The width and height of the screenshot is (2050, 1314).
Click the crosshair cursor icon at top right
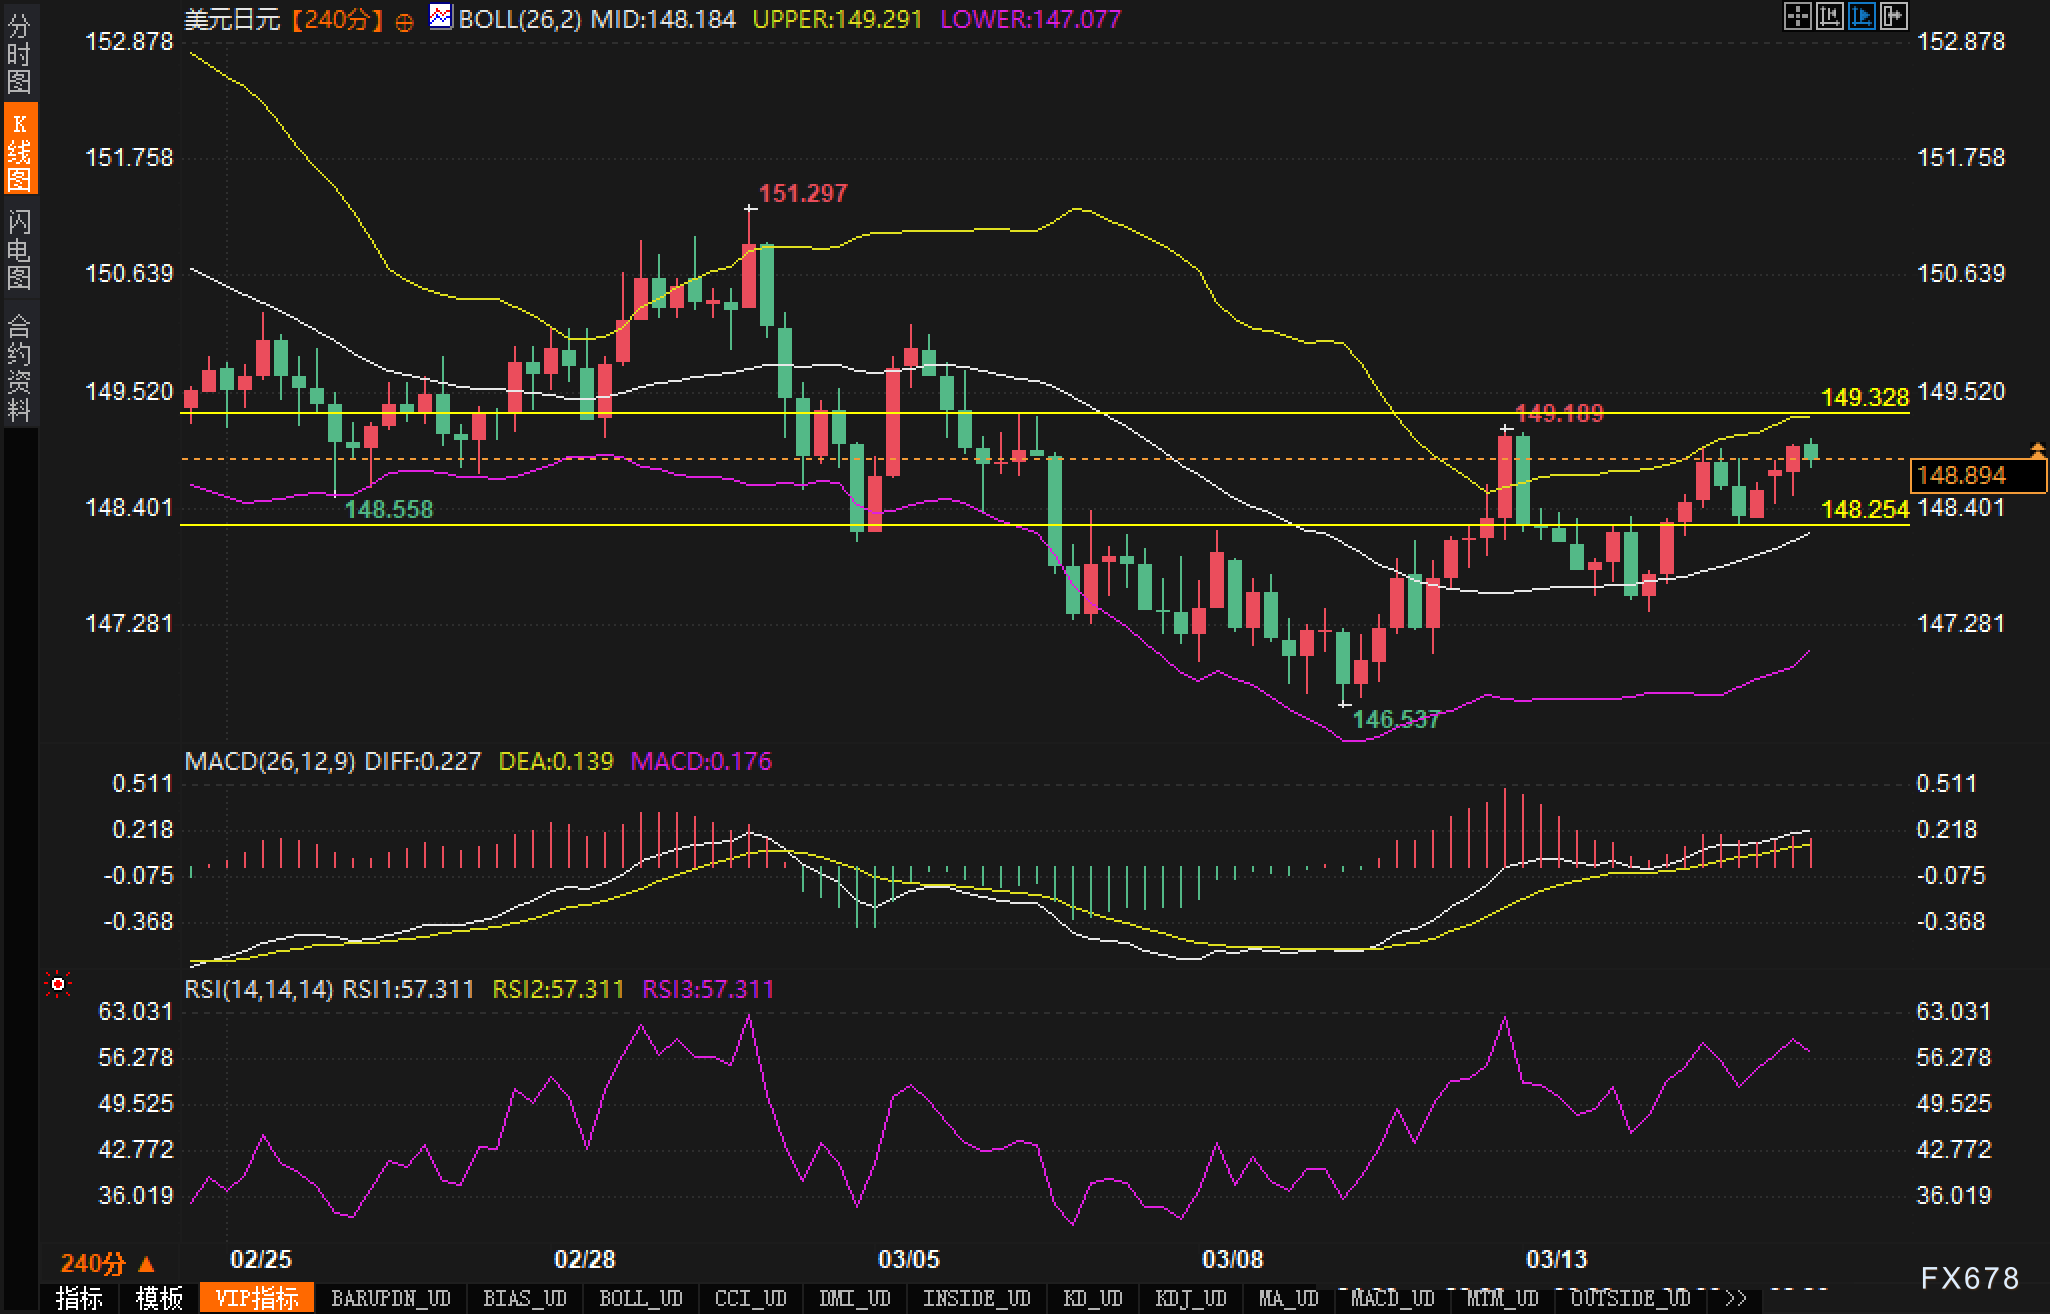pos(1797,17)
